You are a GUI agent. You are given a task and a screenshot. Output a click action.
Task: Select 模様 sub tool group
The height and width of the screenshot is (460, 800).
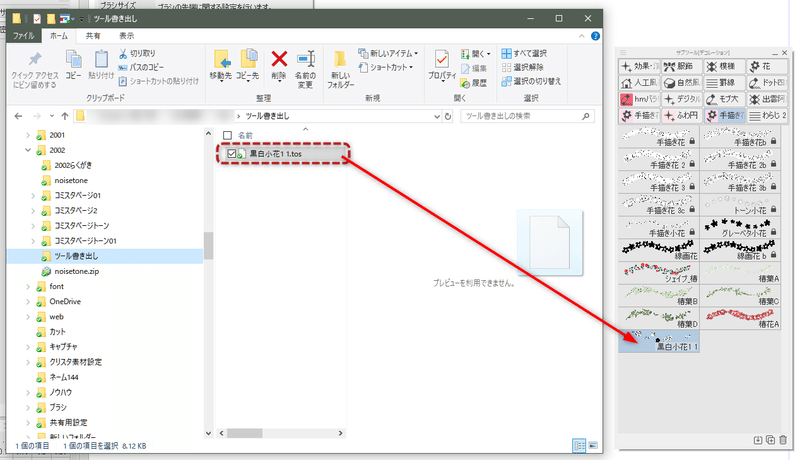tap(724, 66)
